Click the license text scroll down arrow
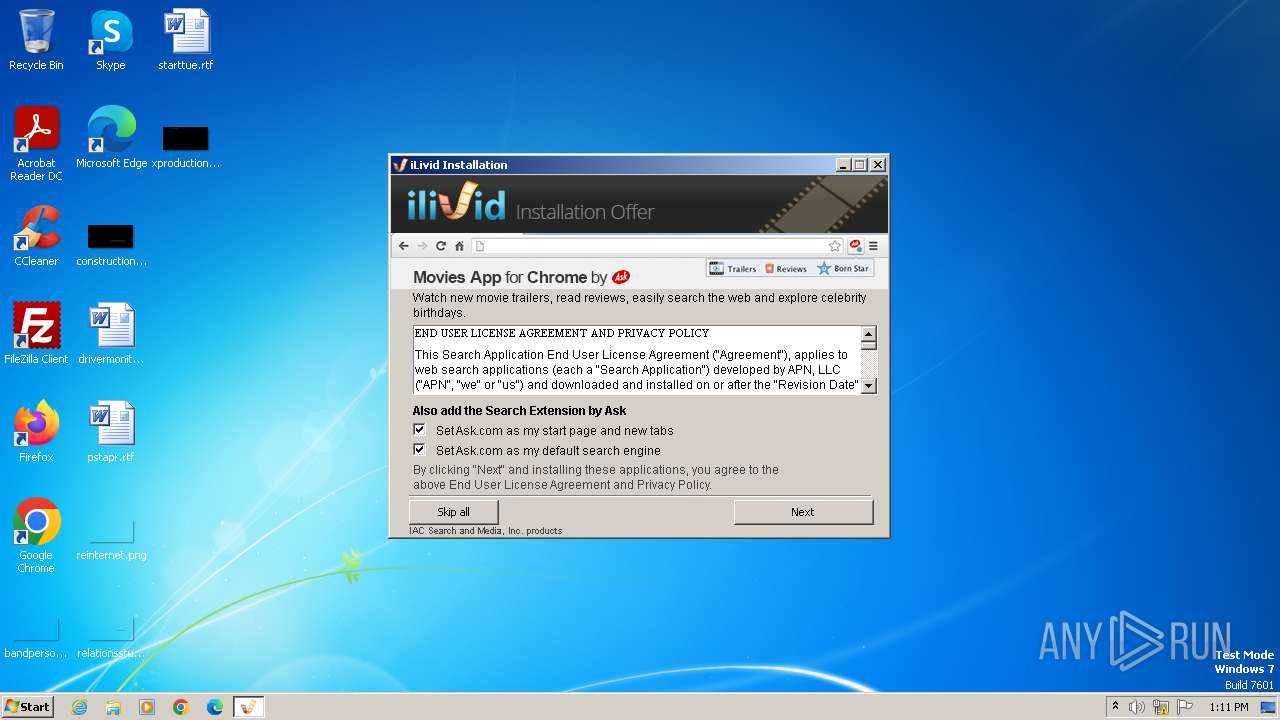 [x=868, y=386]
